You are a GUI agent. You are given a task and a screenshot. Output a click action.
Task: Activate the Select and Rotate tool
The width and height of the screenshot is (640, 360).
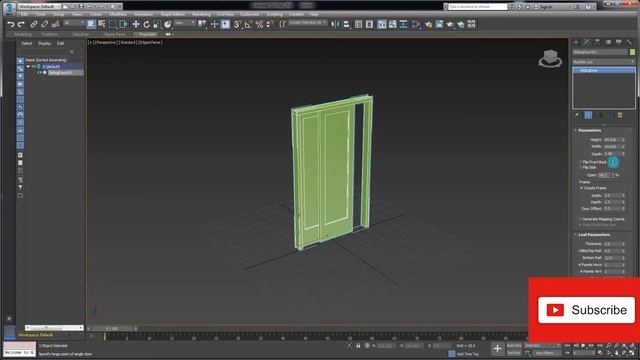pyautogui.click(x=147, y=24)
